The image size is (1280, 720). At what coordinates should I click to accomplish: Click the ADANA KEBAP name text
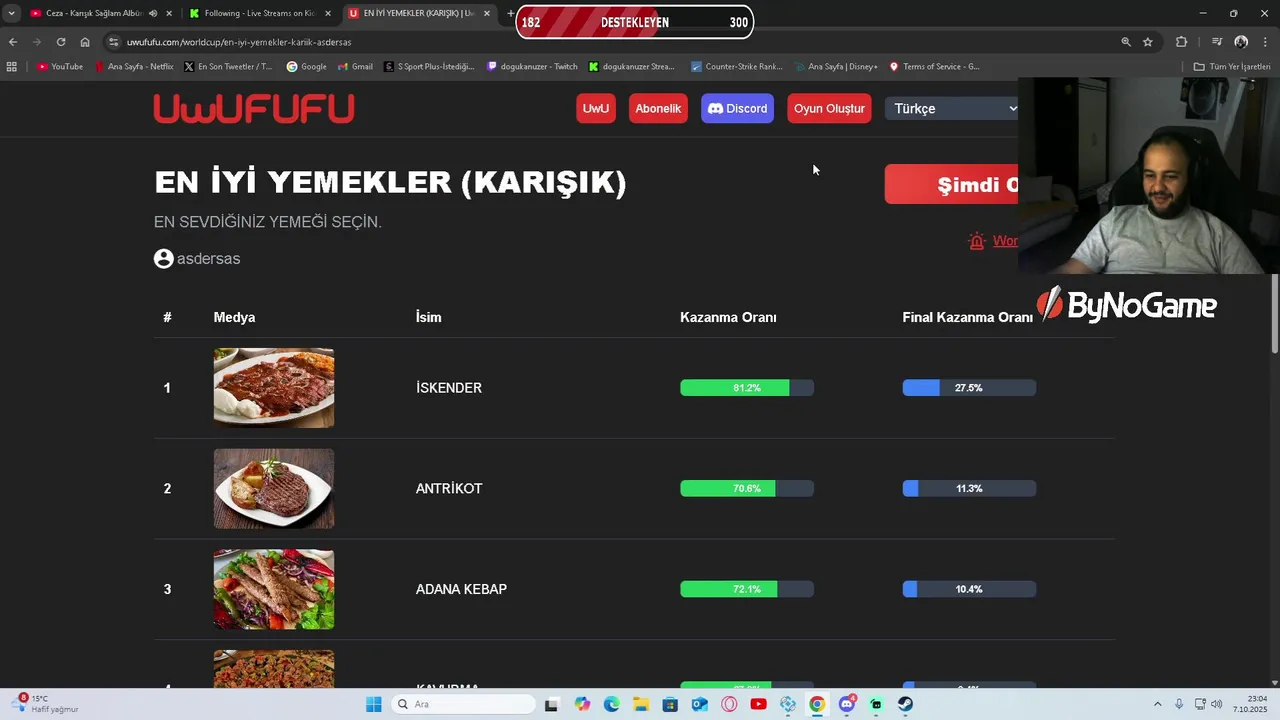[x=461, y=589]
